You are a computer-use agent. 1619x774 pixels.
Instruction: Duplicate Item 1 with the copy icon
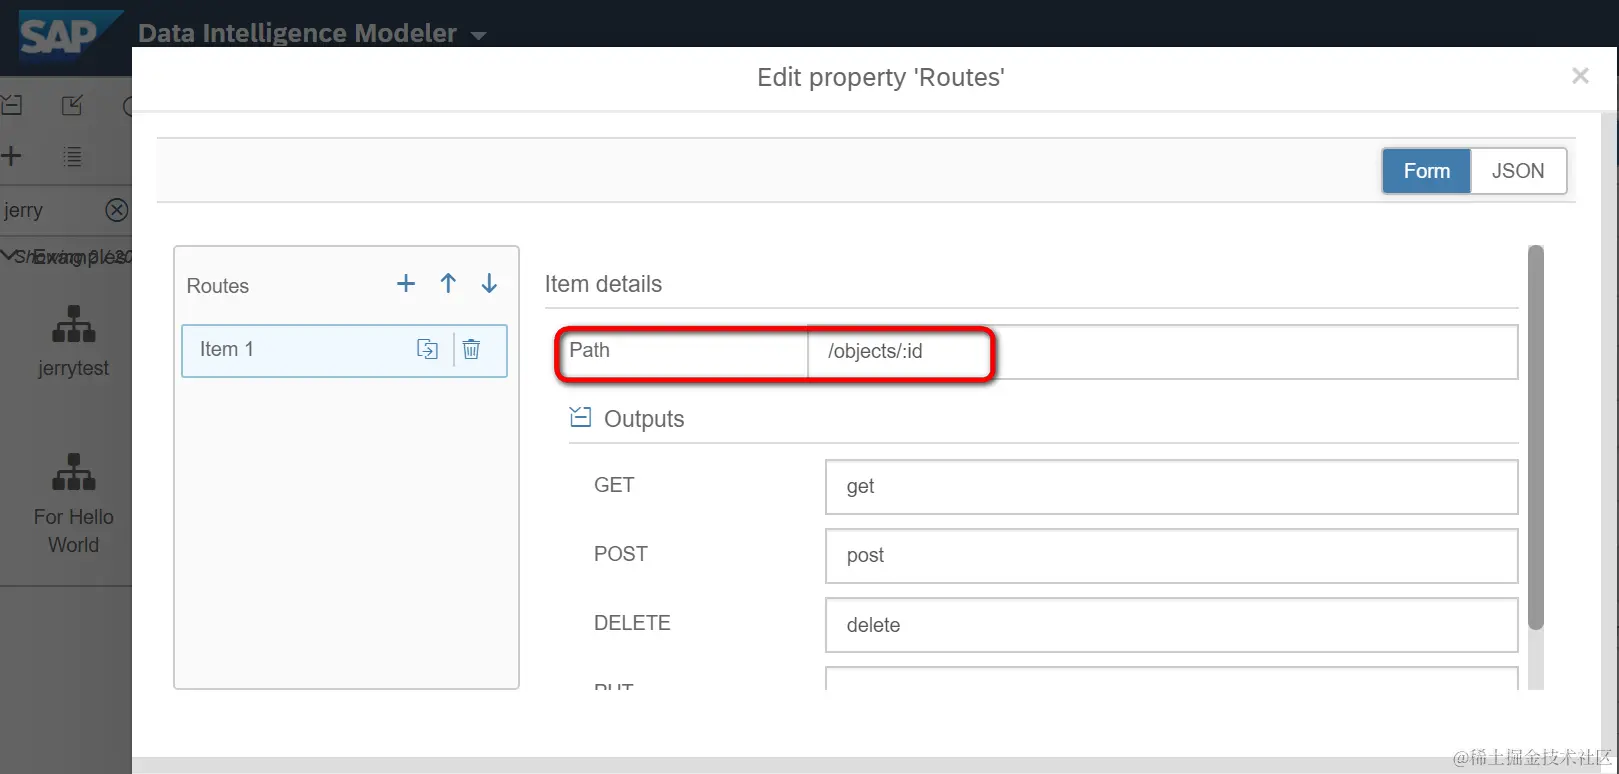point(427,349)
